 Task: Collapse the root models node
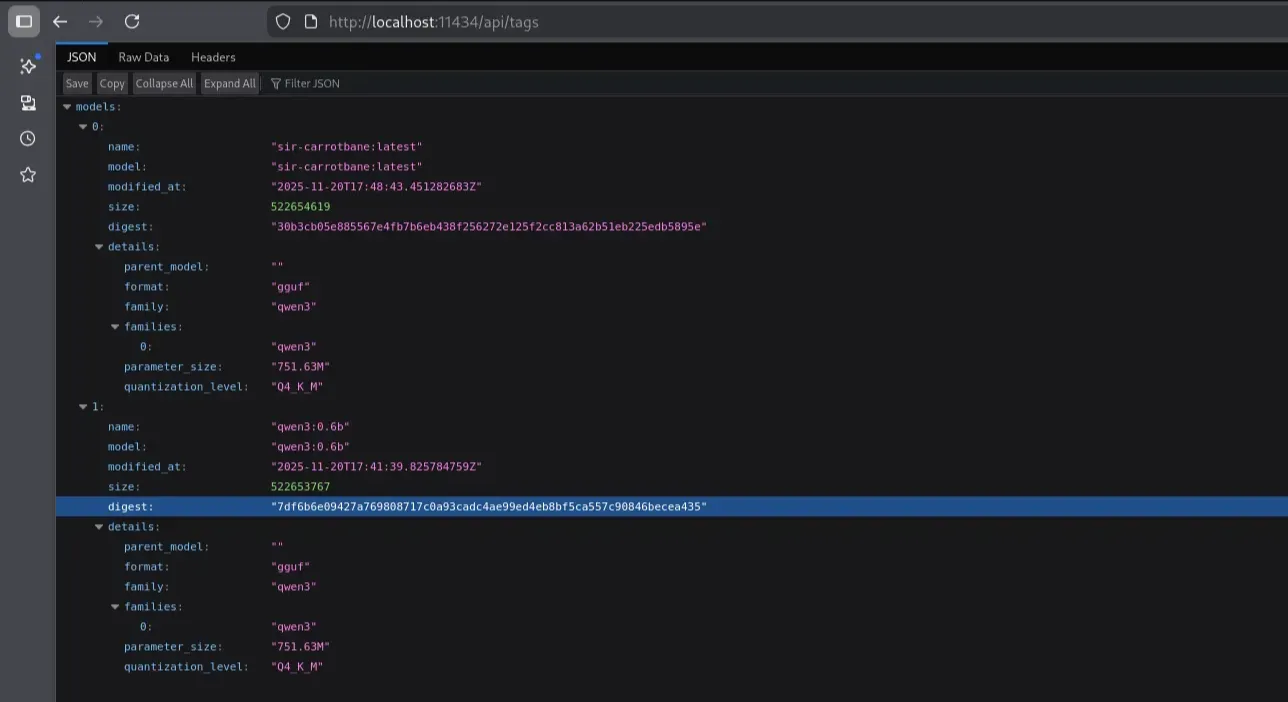pos(67,107)
